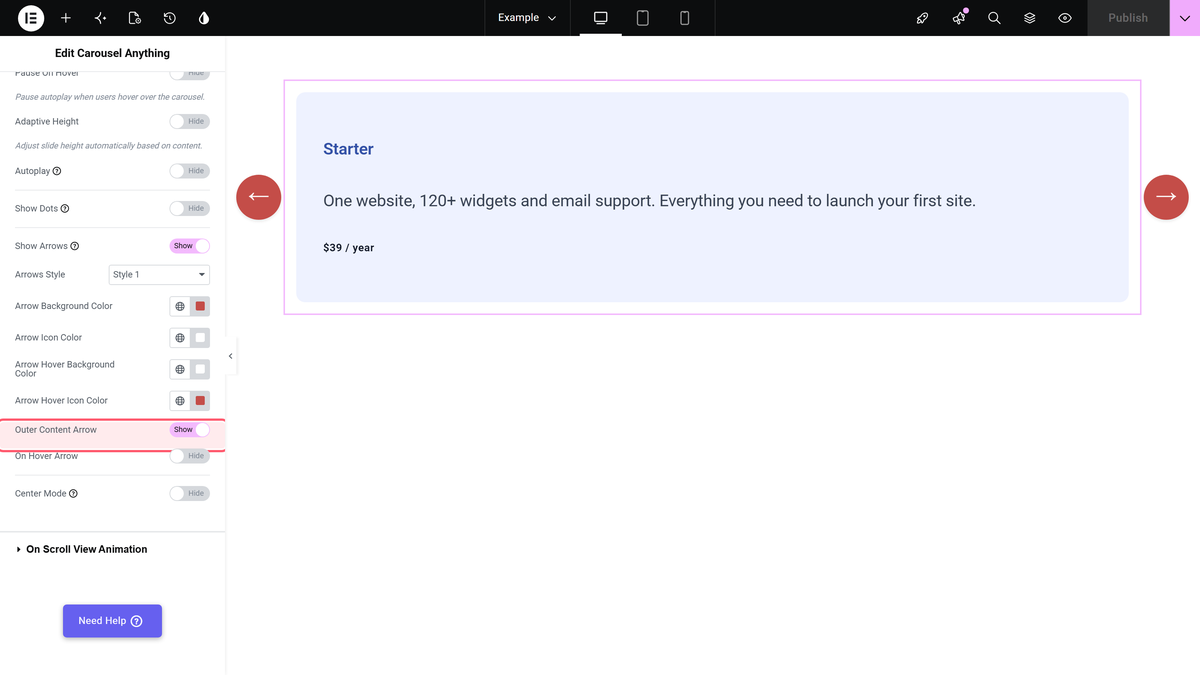Disable the Show Arrows switch
Screen dimensions: 1200x675
pyautogui.click(x=189, y=246)
